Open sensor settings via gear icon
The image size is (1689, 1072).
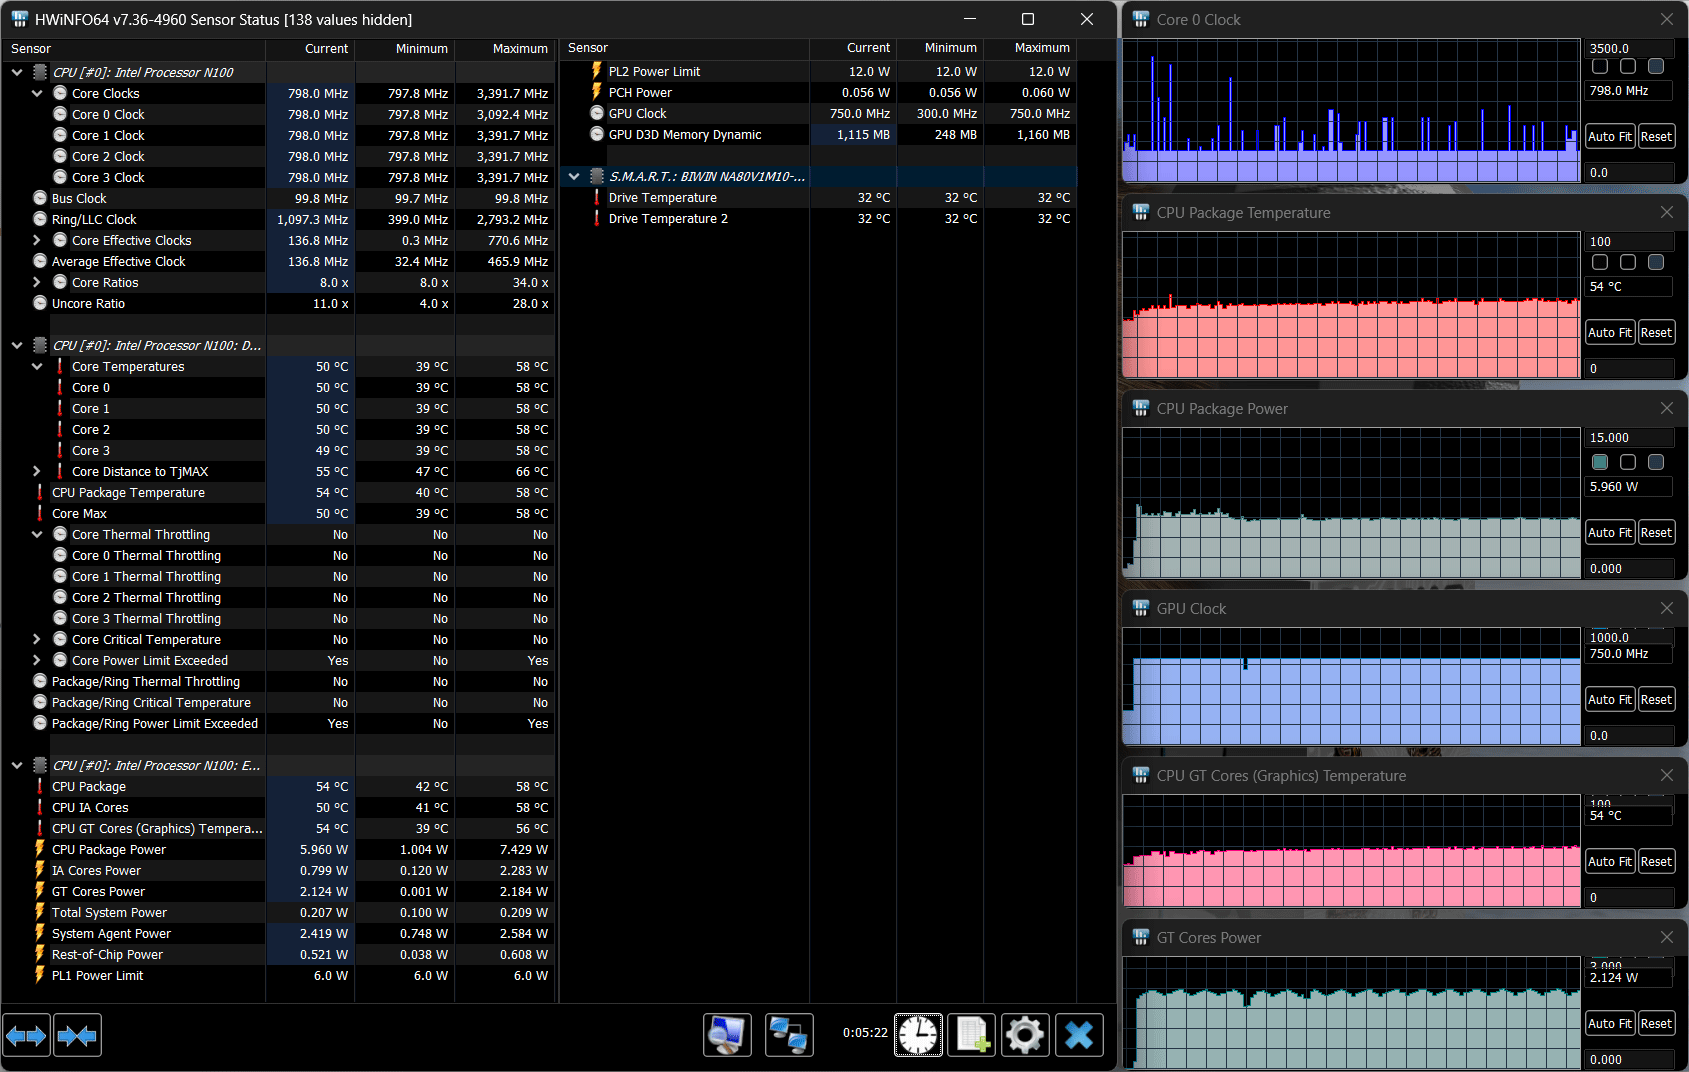pos(1025,1035)
